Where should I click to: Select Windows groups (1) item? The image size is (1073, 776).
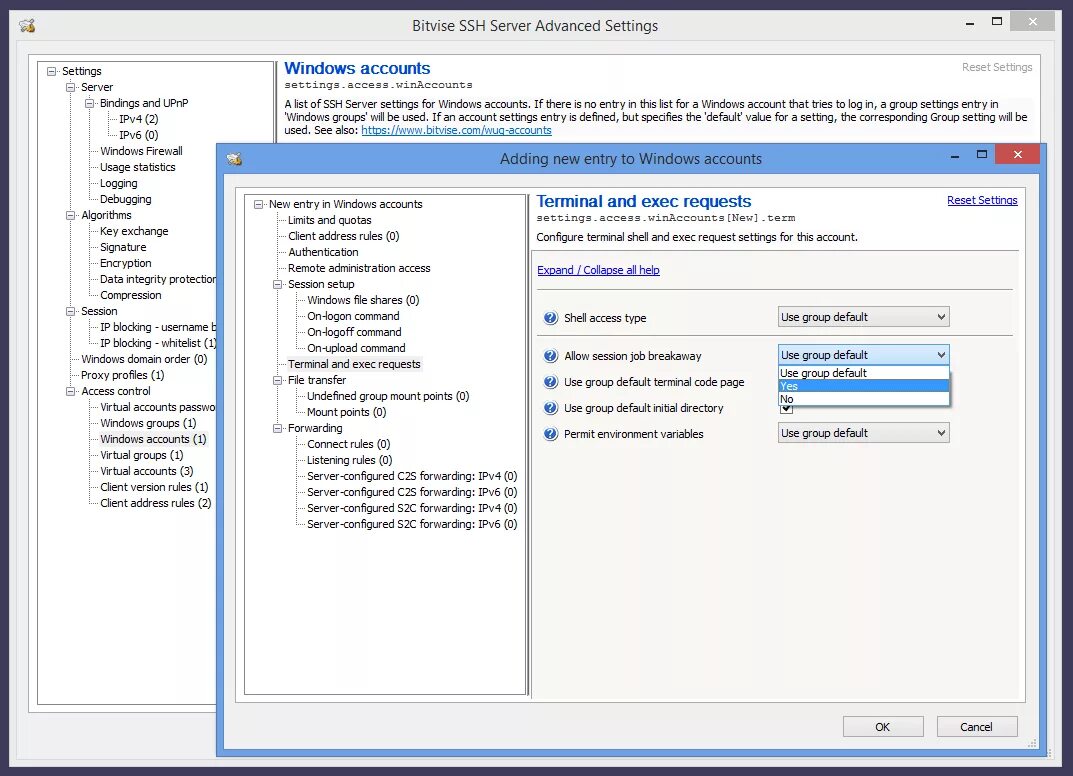(148, 423)
